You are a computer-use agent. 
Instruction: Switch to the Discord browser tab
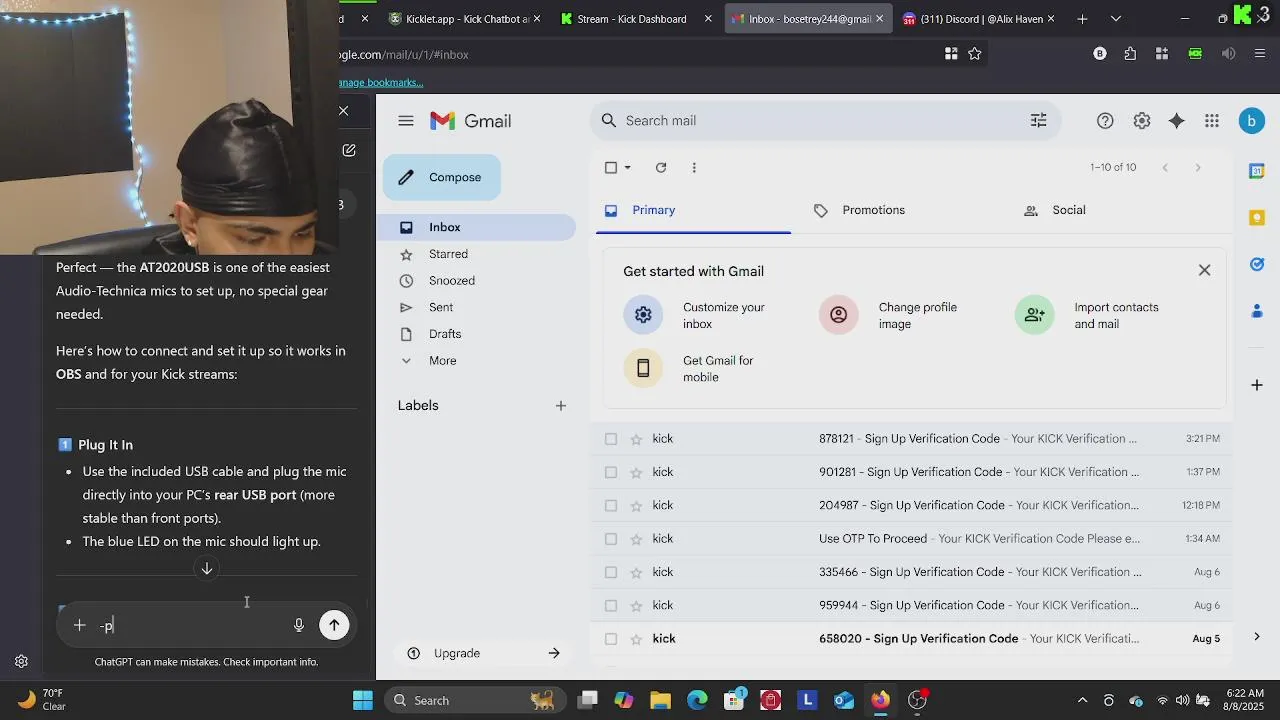coord(978,19)
